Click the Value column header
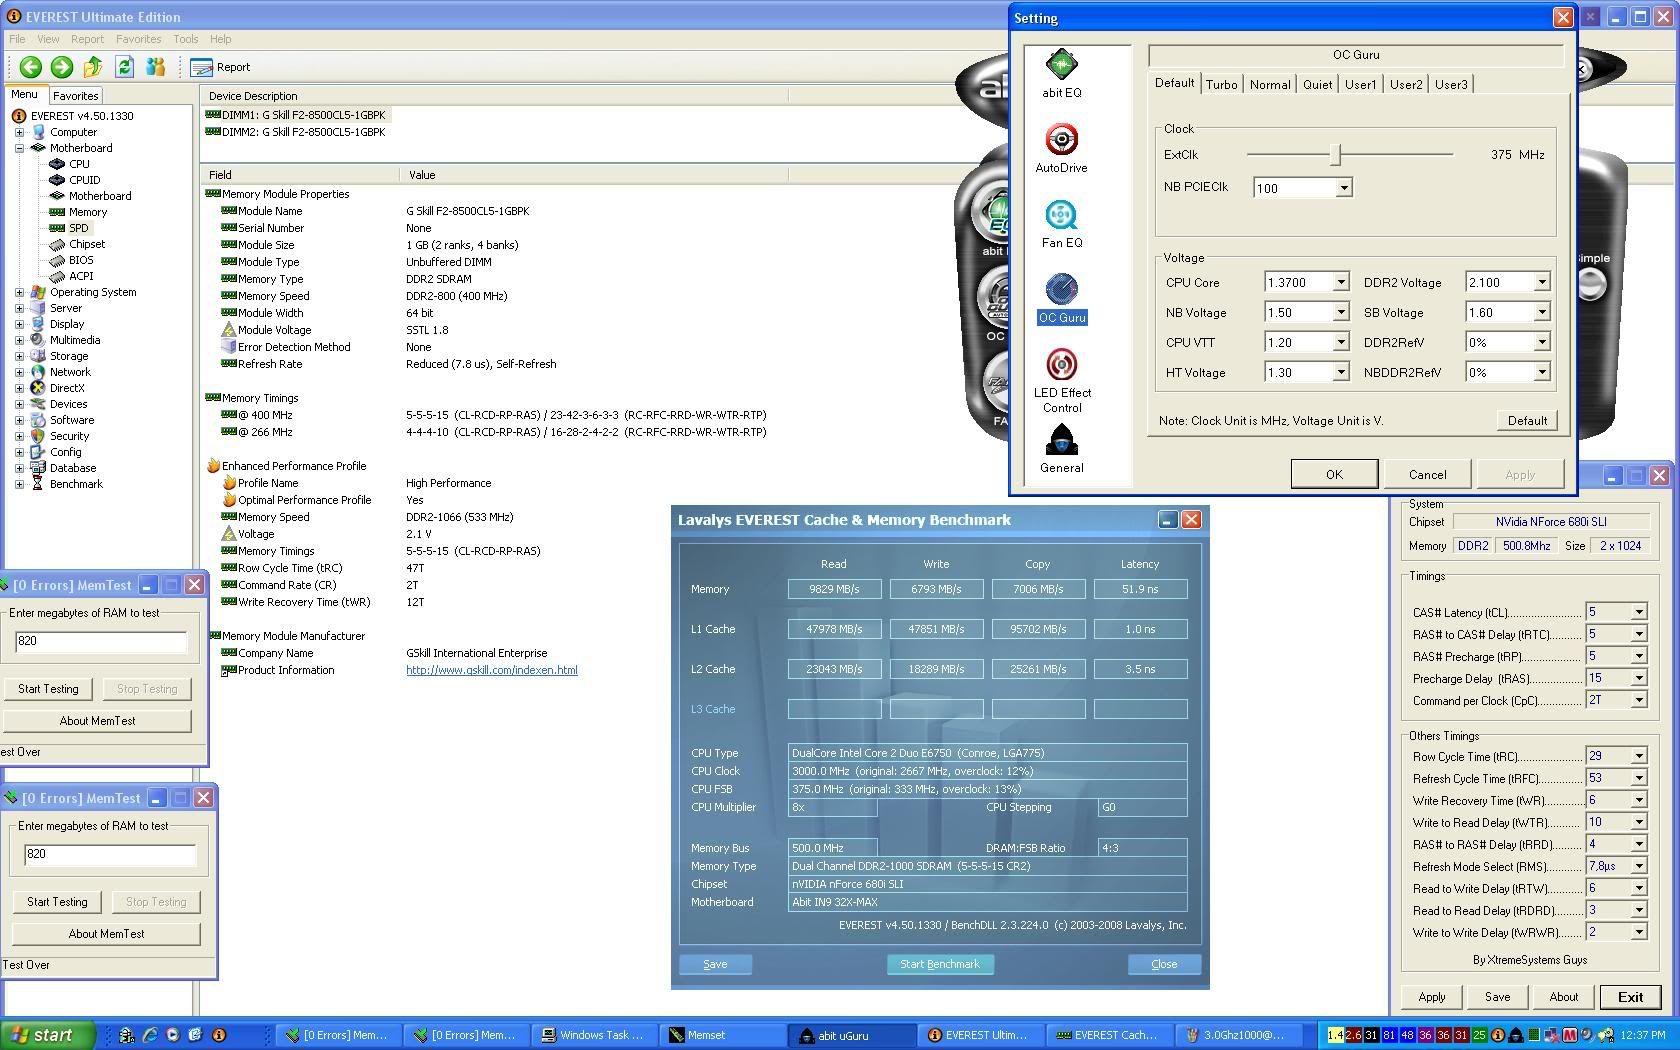 pos(594,175)
